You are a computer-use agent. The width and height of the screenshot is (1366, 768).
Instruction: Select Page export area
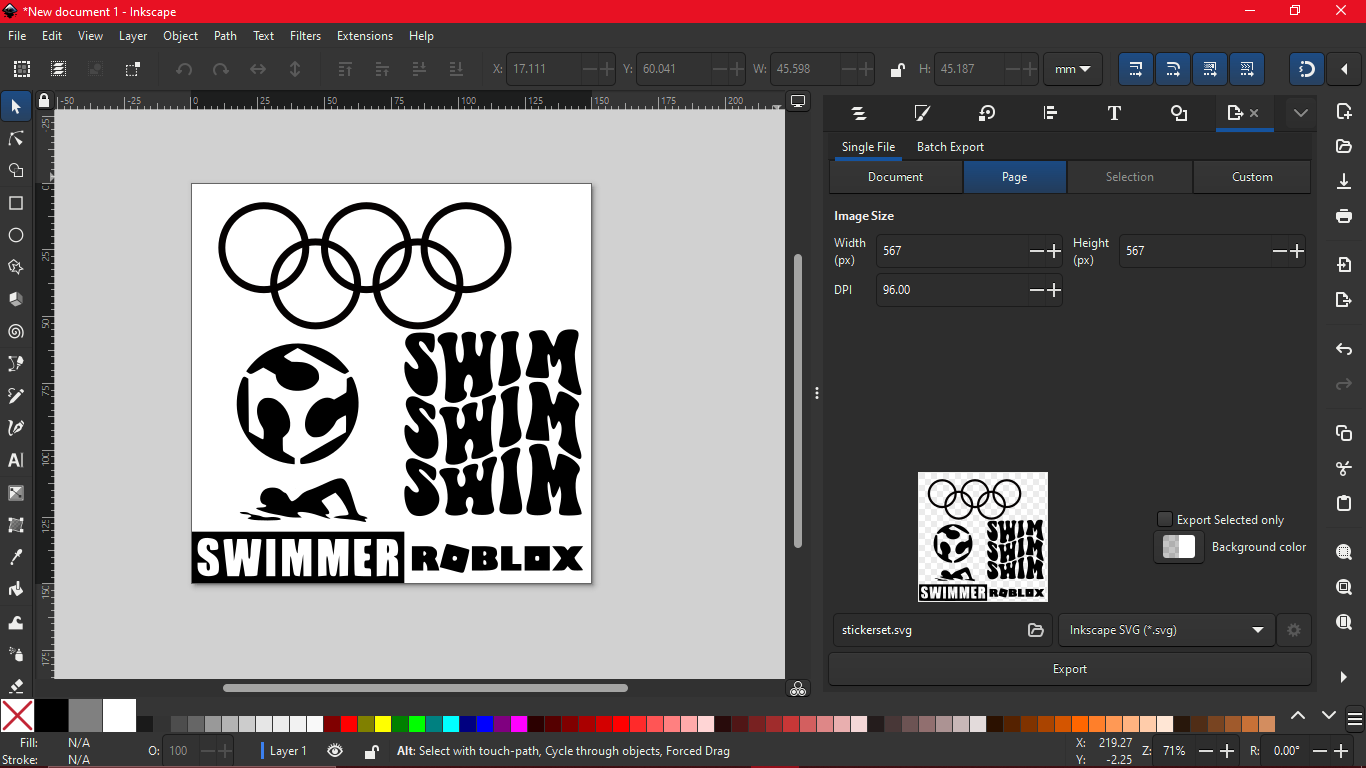pos(1015,177)
